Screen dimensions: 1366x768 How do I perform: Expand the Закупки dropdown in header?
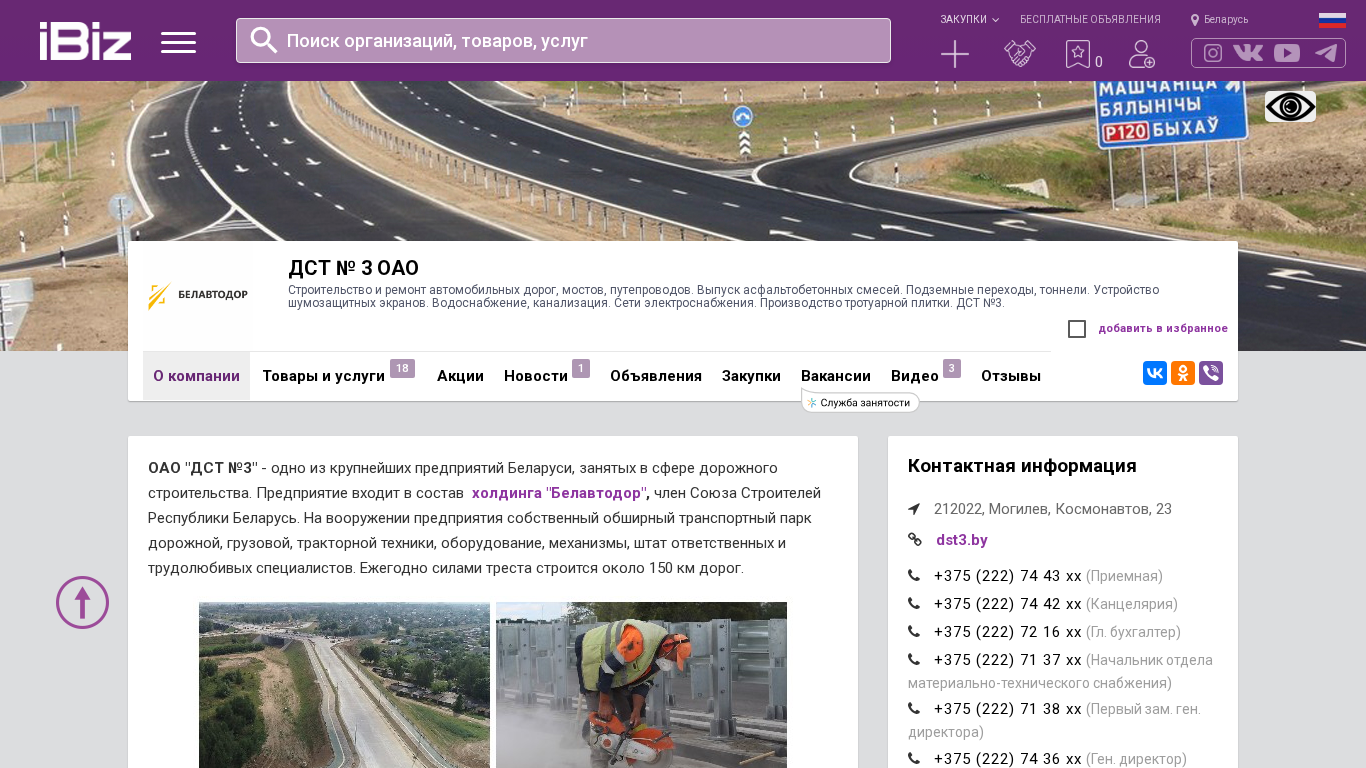[x=969, y=20]
